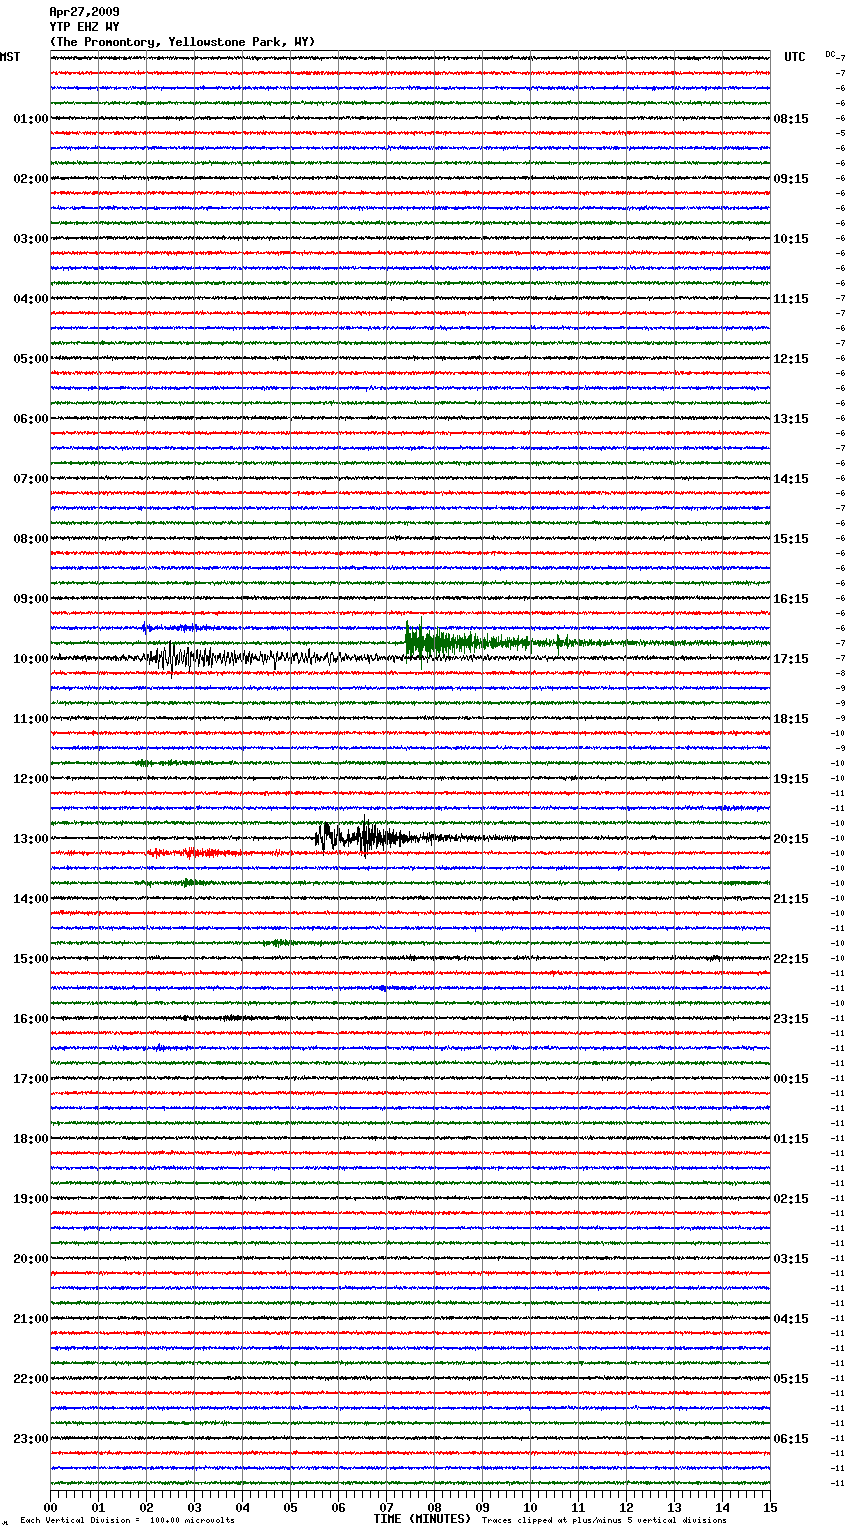
Task: Click '(The Promontory, Yellowstone Park, WY)' title
Action: tap(182, 42)
